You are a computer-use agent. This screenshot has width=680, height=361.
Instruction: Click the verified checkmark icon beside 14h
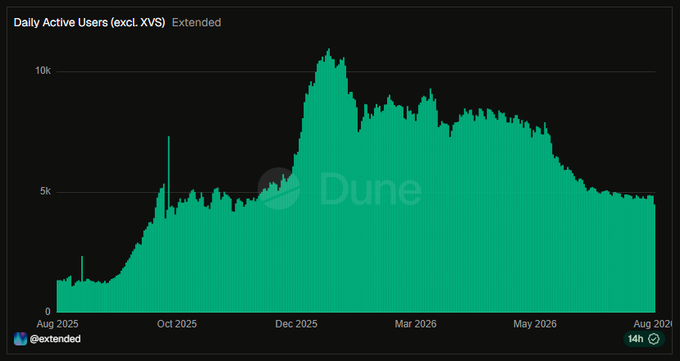coord(654,339)
